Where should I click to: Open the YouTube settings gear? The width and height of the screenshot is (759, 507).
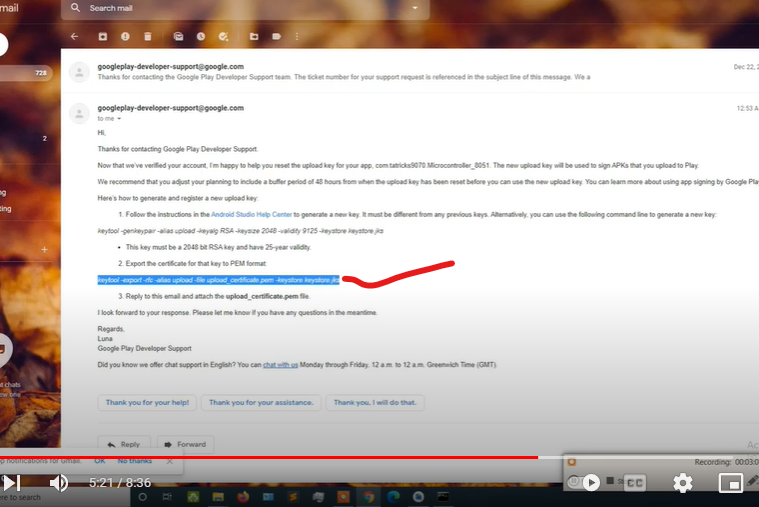(683, 482)
